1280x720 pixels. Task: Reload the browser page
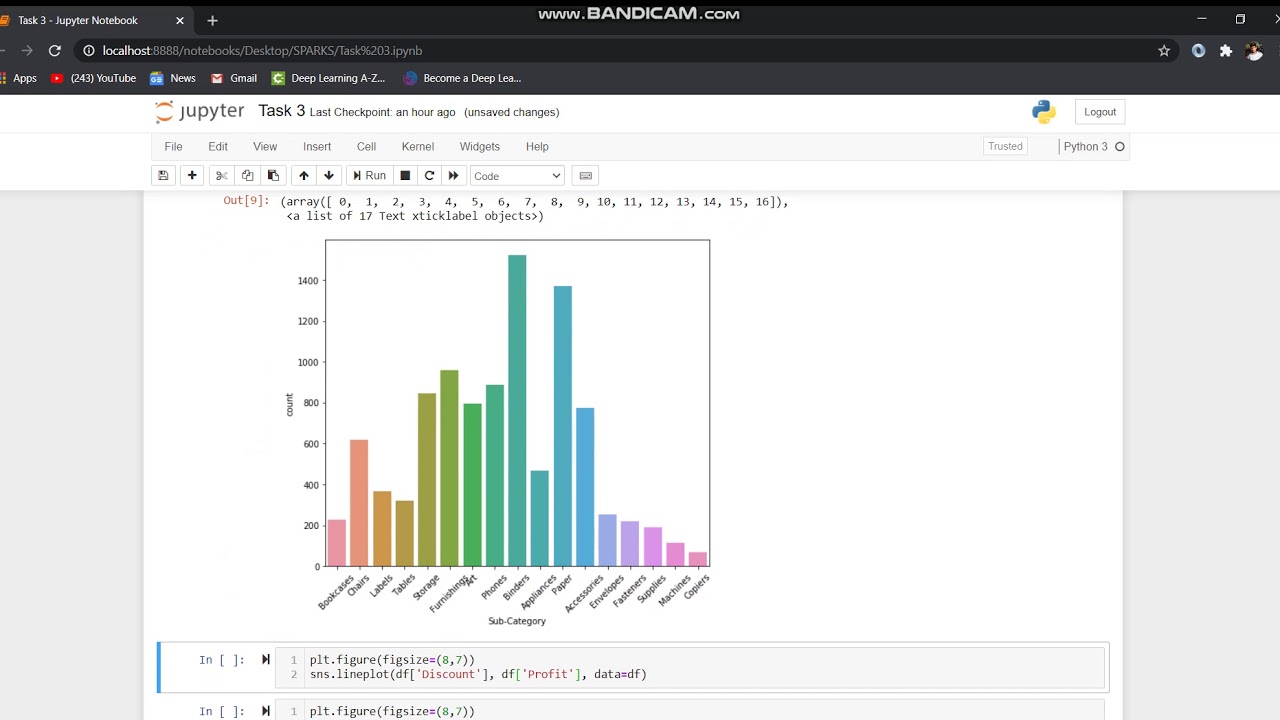[x=55, y=50]
